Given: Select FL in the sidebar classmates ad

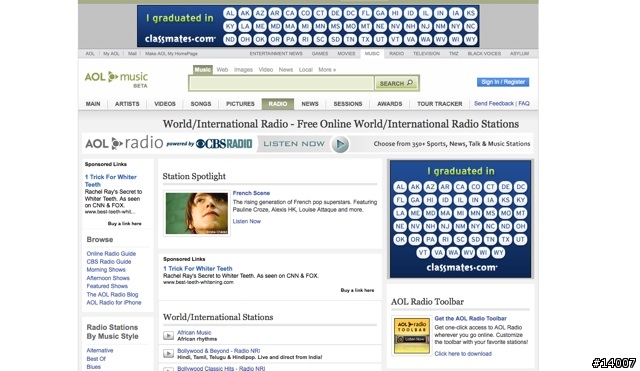Looking at the screenshot, I should coord(400,200).
